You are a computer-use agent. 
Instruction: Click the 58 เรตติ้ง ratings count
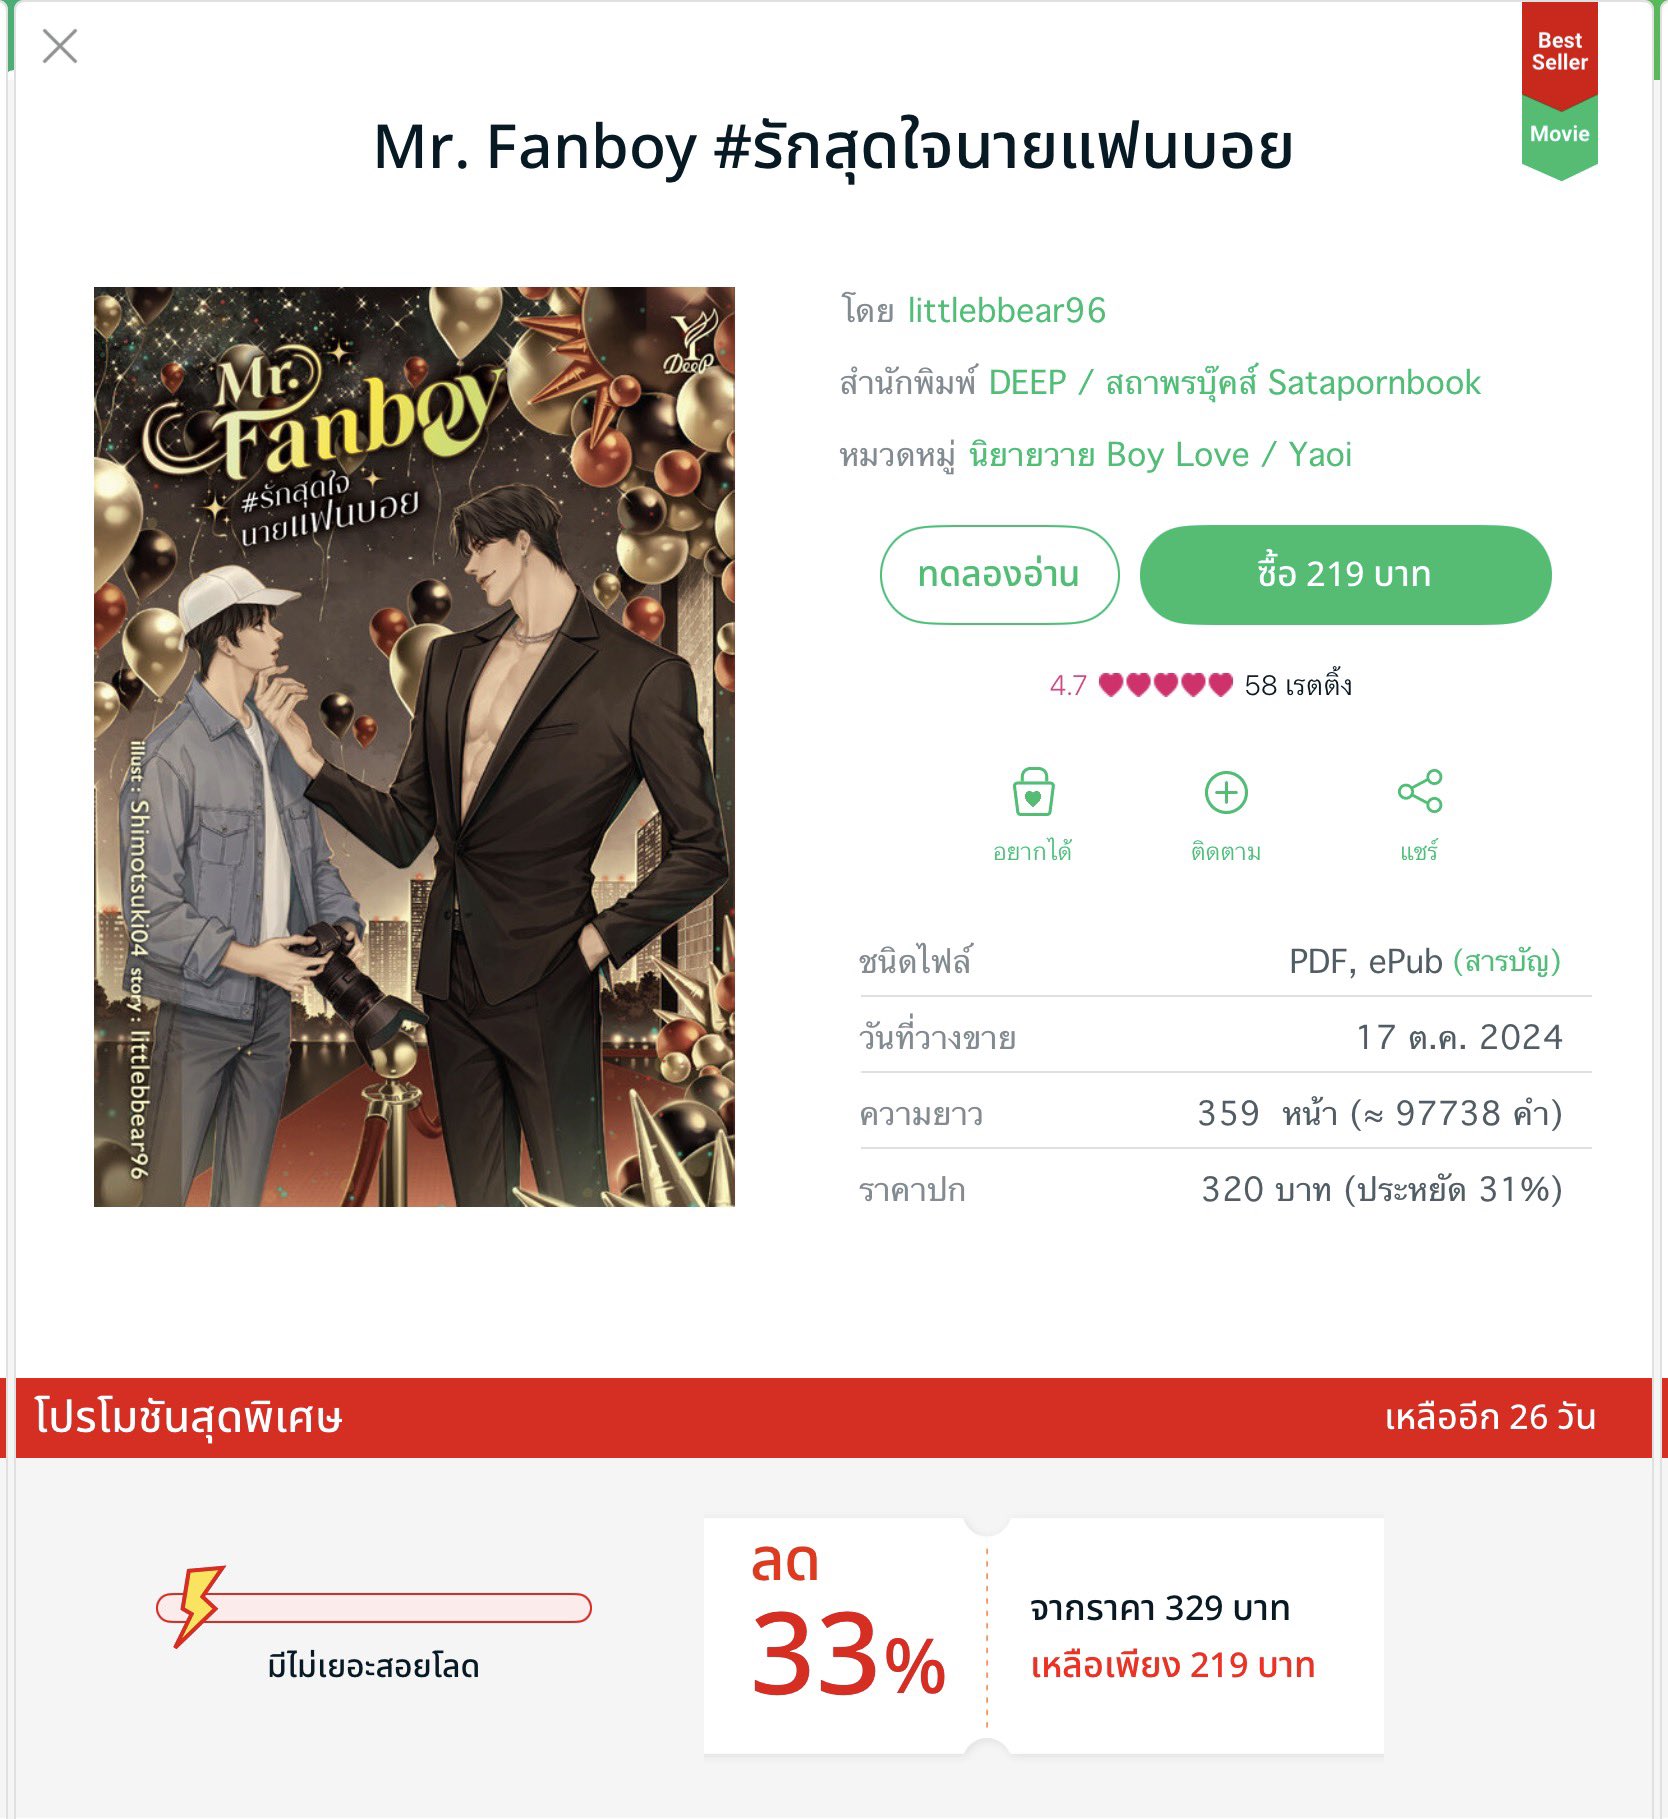(x=1298, y=685)
